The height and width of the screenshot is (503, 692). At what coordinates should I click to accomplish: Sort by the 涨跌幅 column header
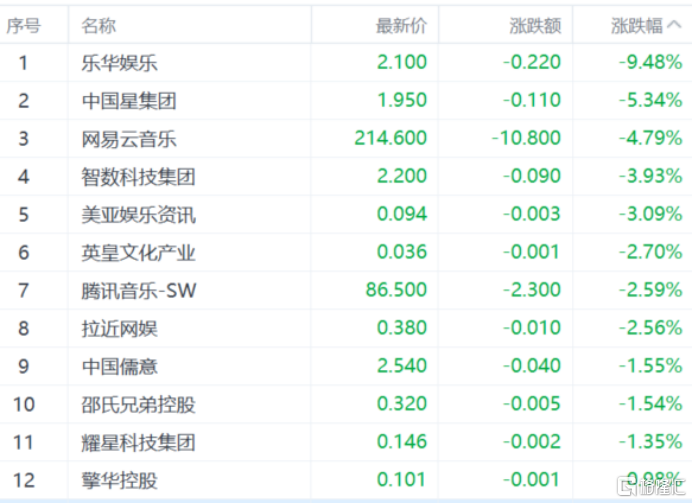pos(646,26)
